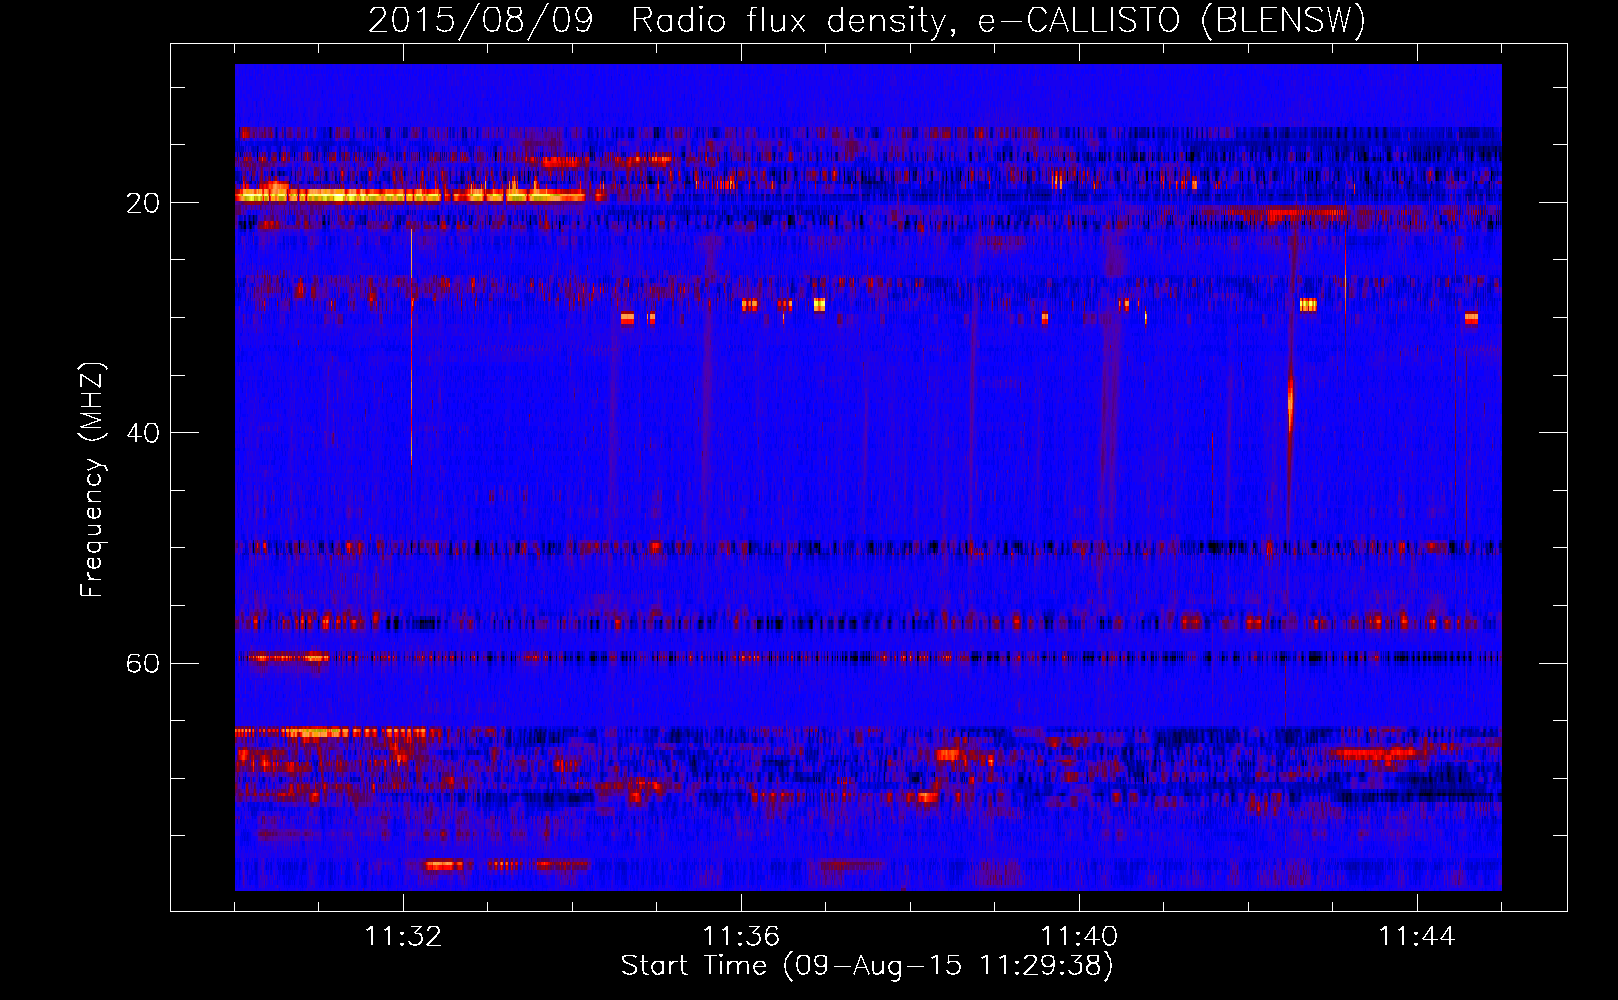Click the '11:36' time tick label
This screenshot has height=1000, width=1618.
click(x=741, y=936)
